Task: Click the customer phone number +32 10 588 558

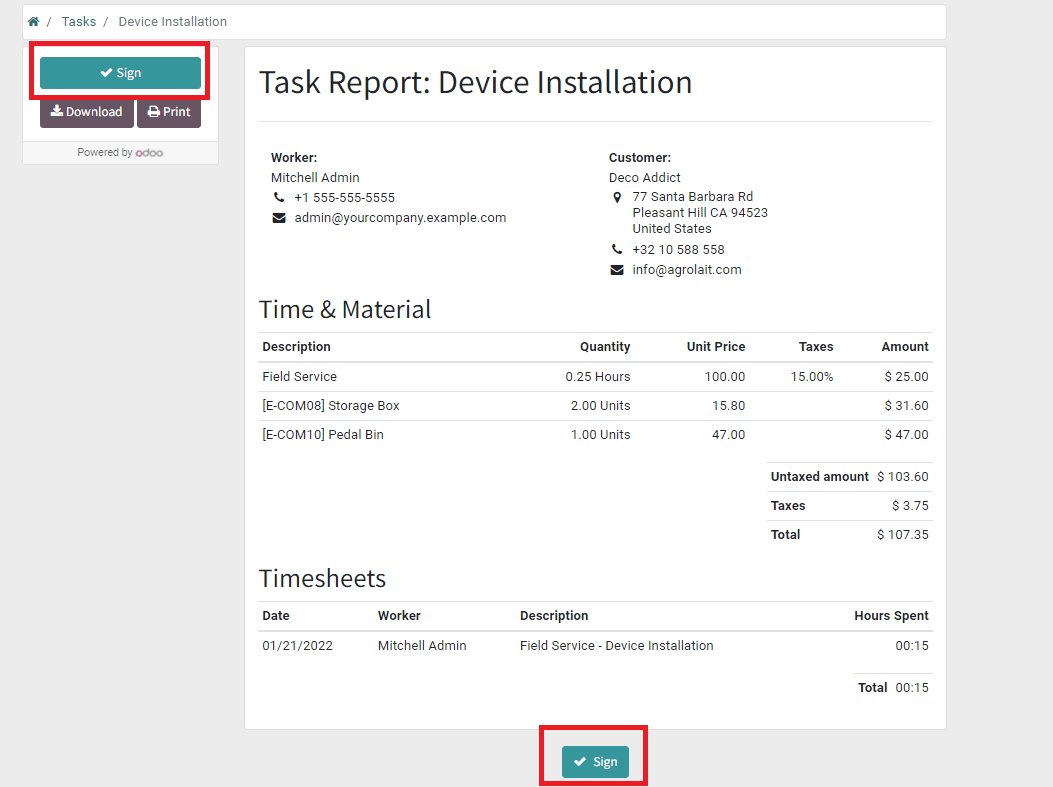Action: click(x=678, y=250)
